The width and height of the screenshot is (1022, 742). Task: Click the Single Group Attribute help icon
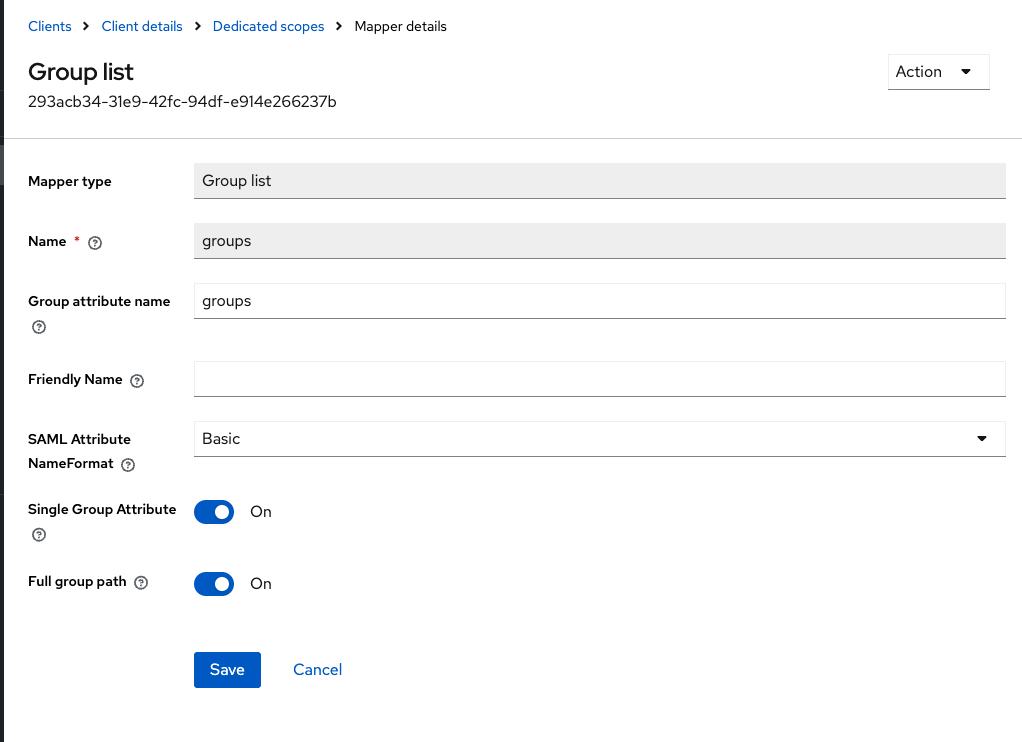(38, 535)
